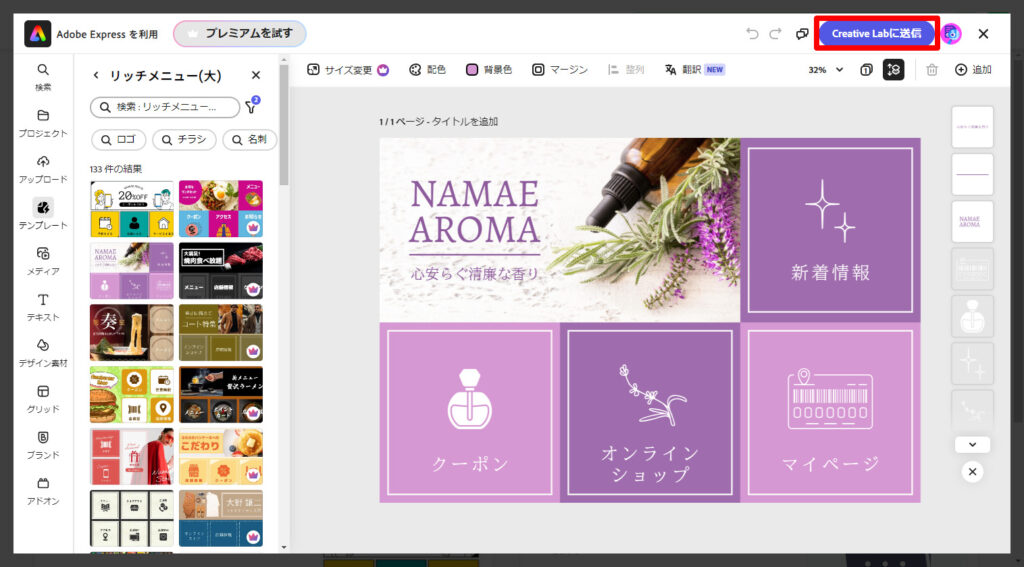Click the Creative Labに送信 button
The width and height of the screenshot is (1024, 567).
pos(876,33)
